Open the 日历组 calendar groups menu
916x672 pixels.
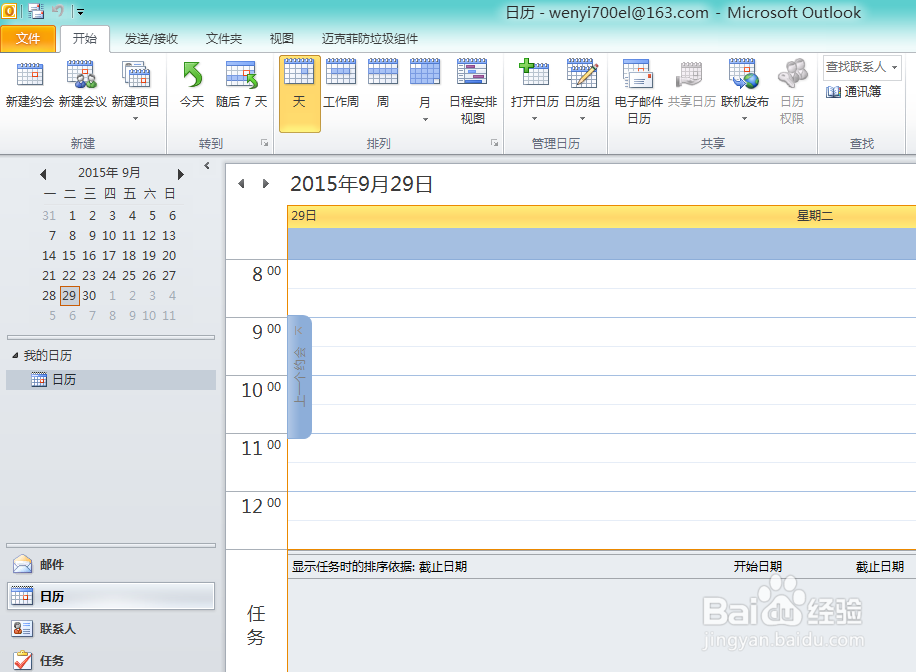[582, 91]
